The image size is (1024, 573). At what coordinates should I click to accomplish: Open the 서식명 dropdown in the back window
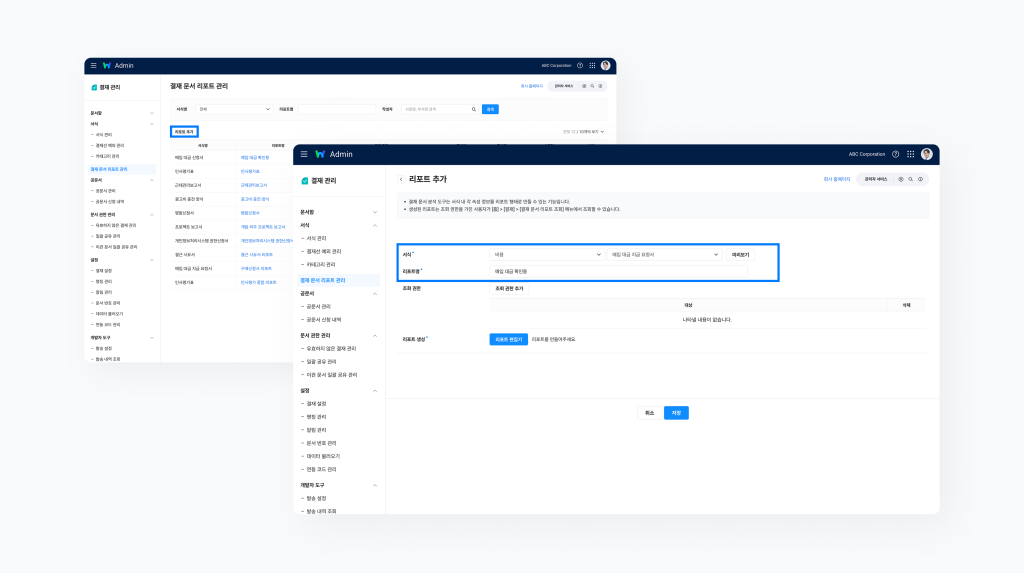(x=234, y=109)
